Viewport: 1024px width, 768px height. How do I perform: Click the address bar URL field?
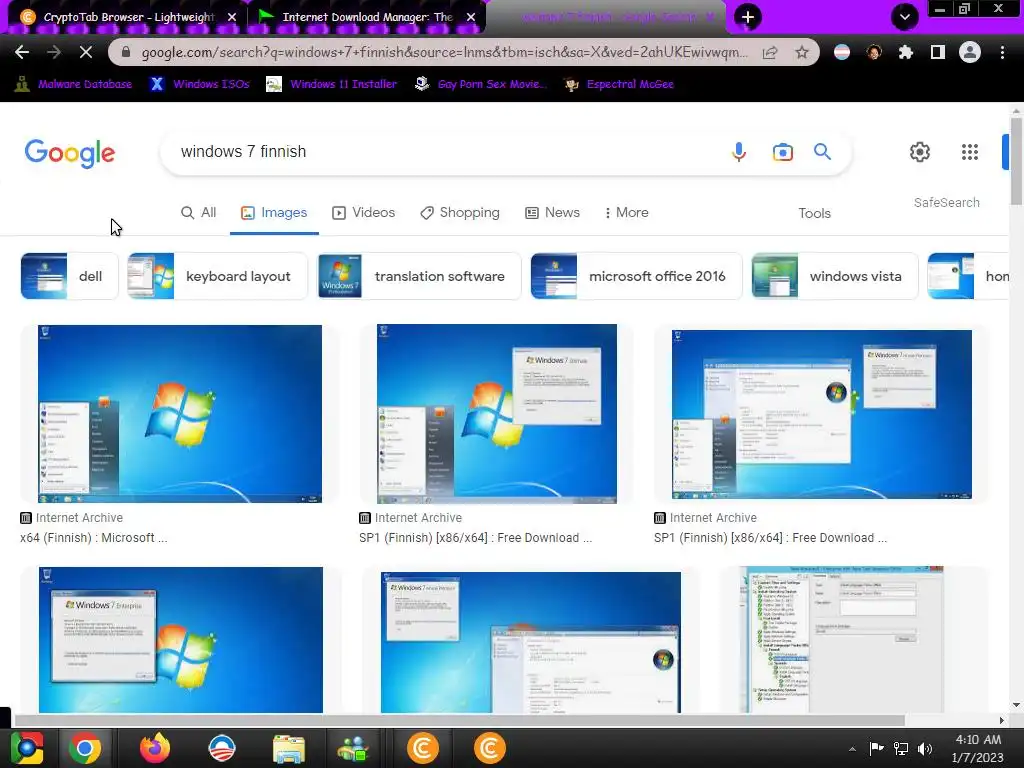(x=444, y=52)
